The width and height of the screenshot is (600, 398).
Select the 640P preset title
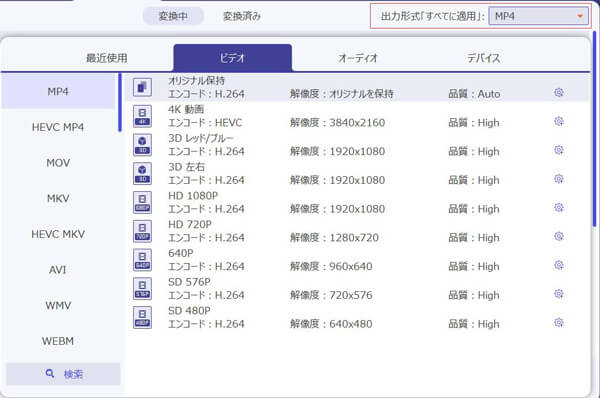pyautogui.click(x=181, y=253)
